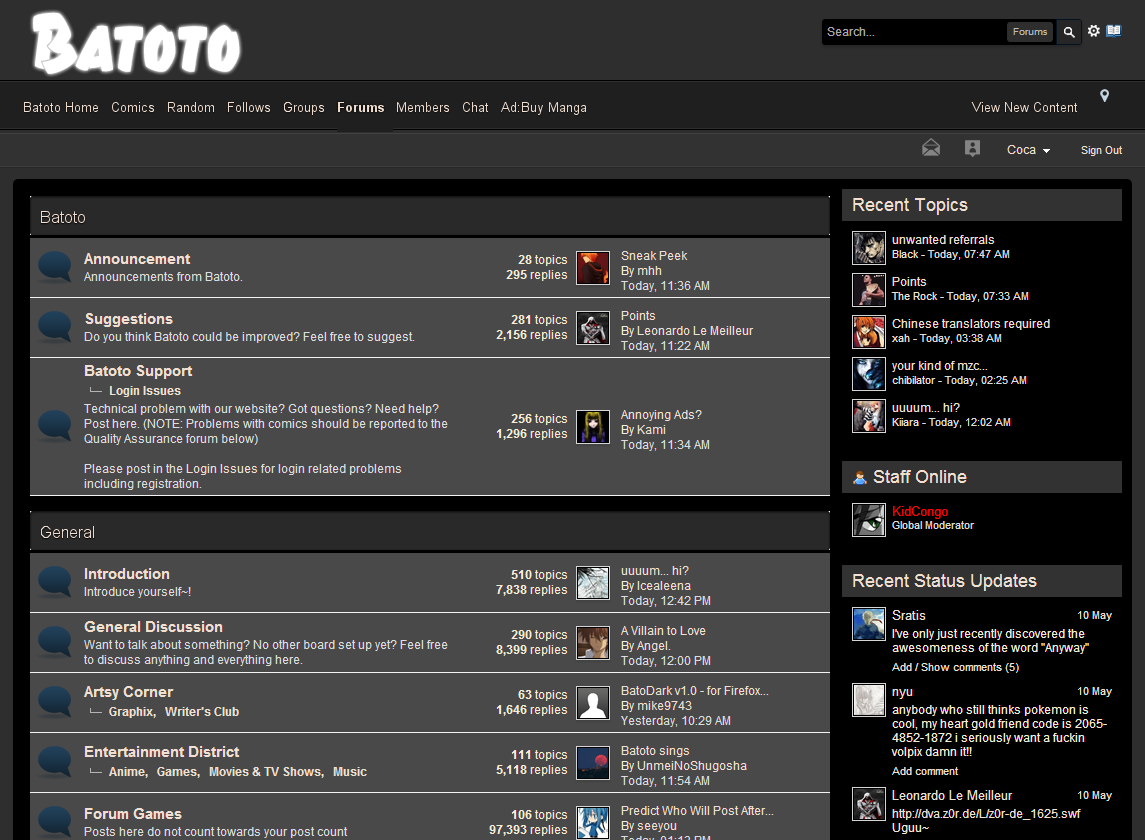Click Add / Show comments (5)
The image size is (1145, 840).
click(955, 667)
